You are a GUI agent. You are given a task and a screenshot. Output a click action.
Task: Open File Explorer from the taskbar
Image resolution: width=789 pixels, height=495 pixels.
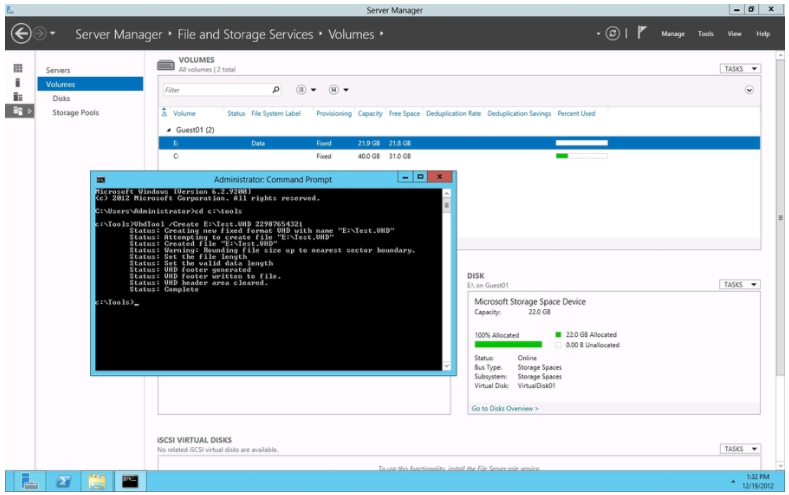click(x=97, y=482)
